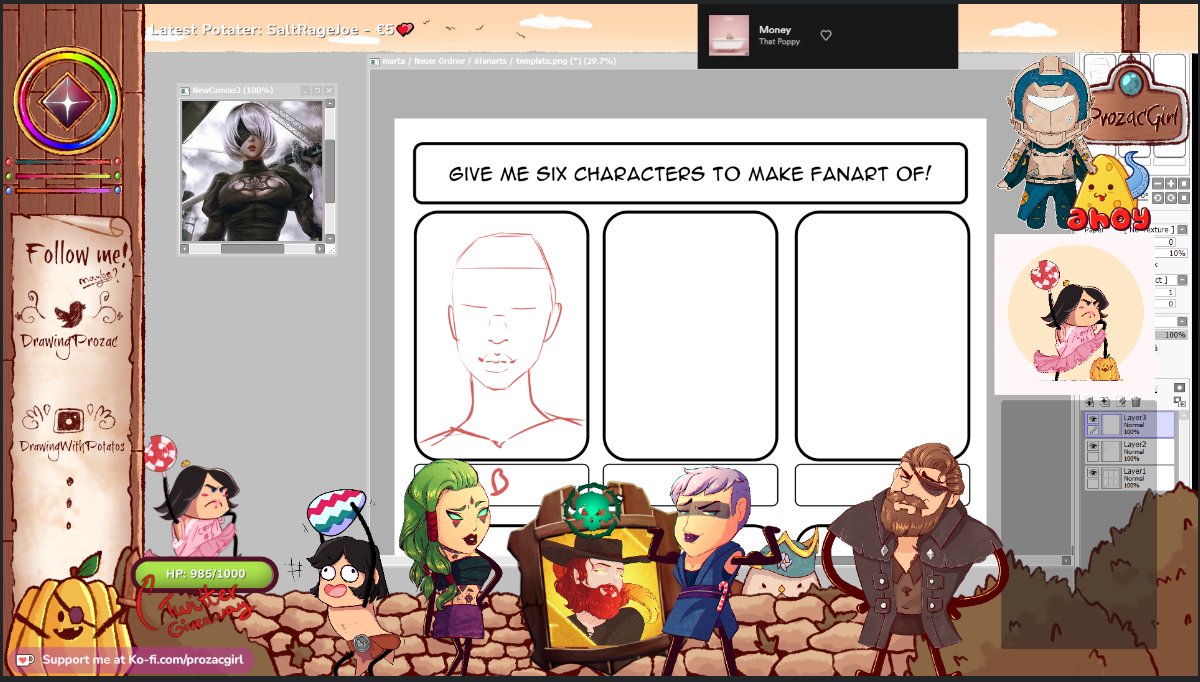Click the Layer1 thumbnail preview
Viewport: 1200px width, 682px height.
(1112, 478)
